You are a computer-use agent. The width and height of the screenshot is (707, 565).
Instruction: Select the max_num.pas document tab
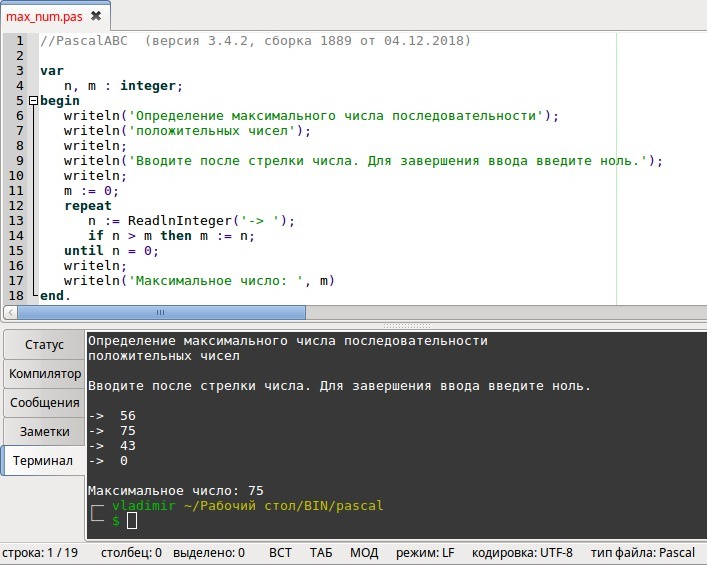45,17
